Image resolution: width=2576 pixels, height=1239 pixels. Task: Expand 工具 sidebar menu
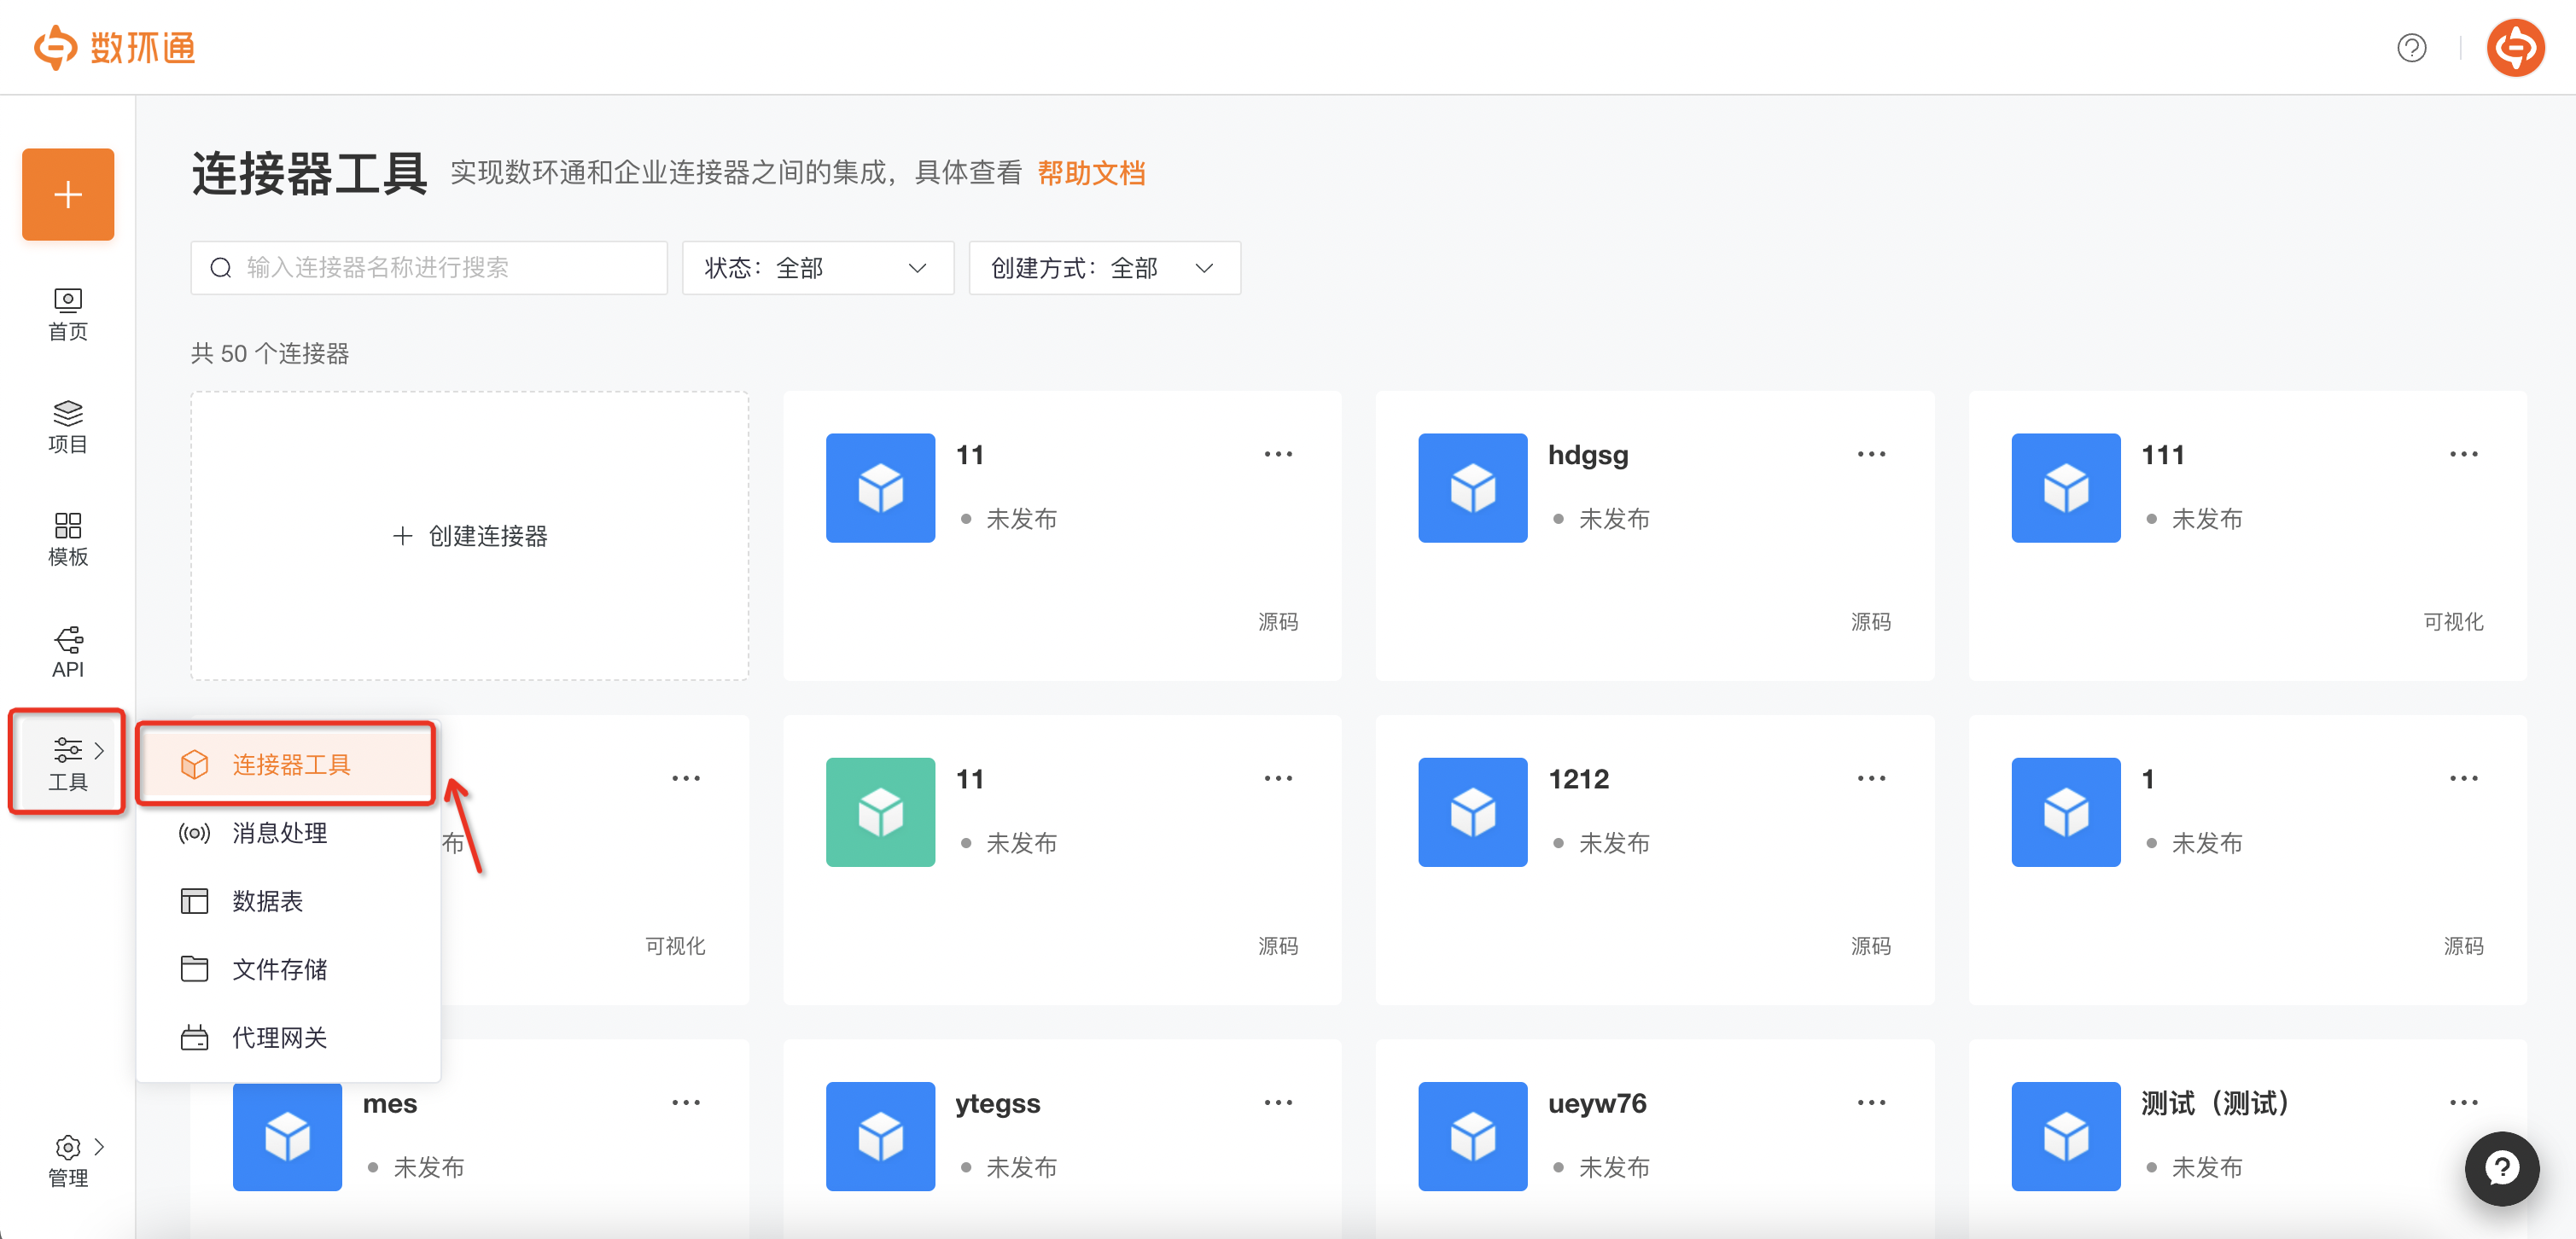pyautogui.click(x=68, y=764)
